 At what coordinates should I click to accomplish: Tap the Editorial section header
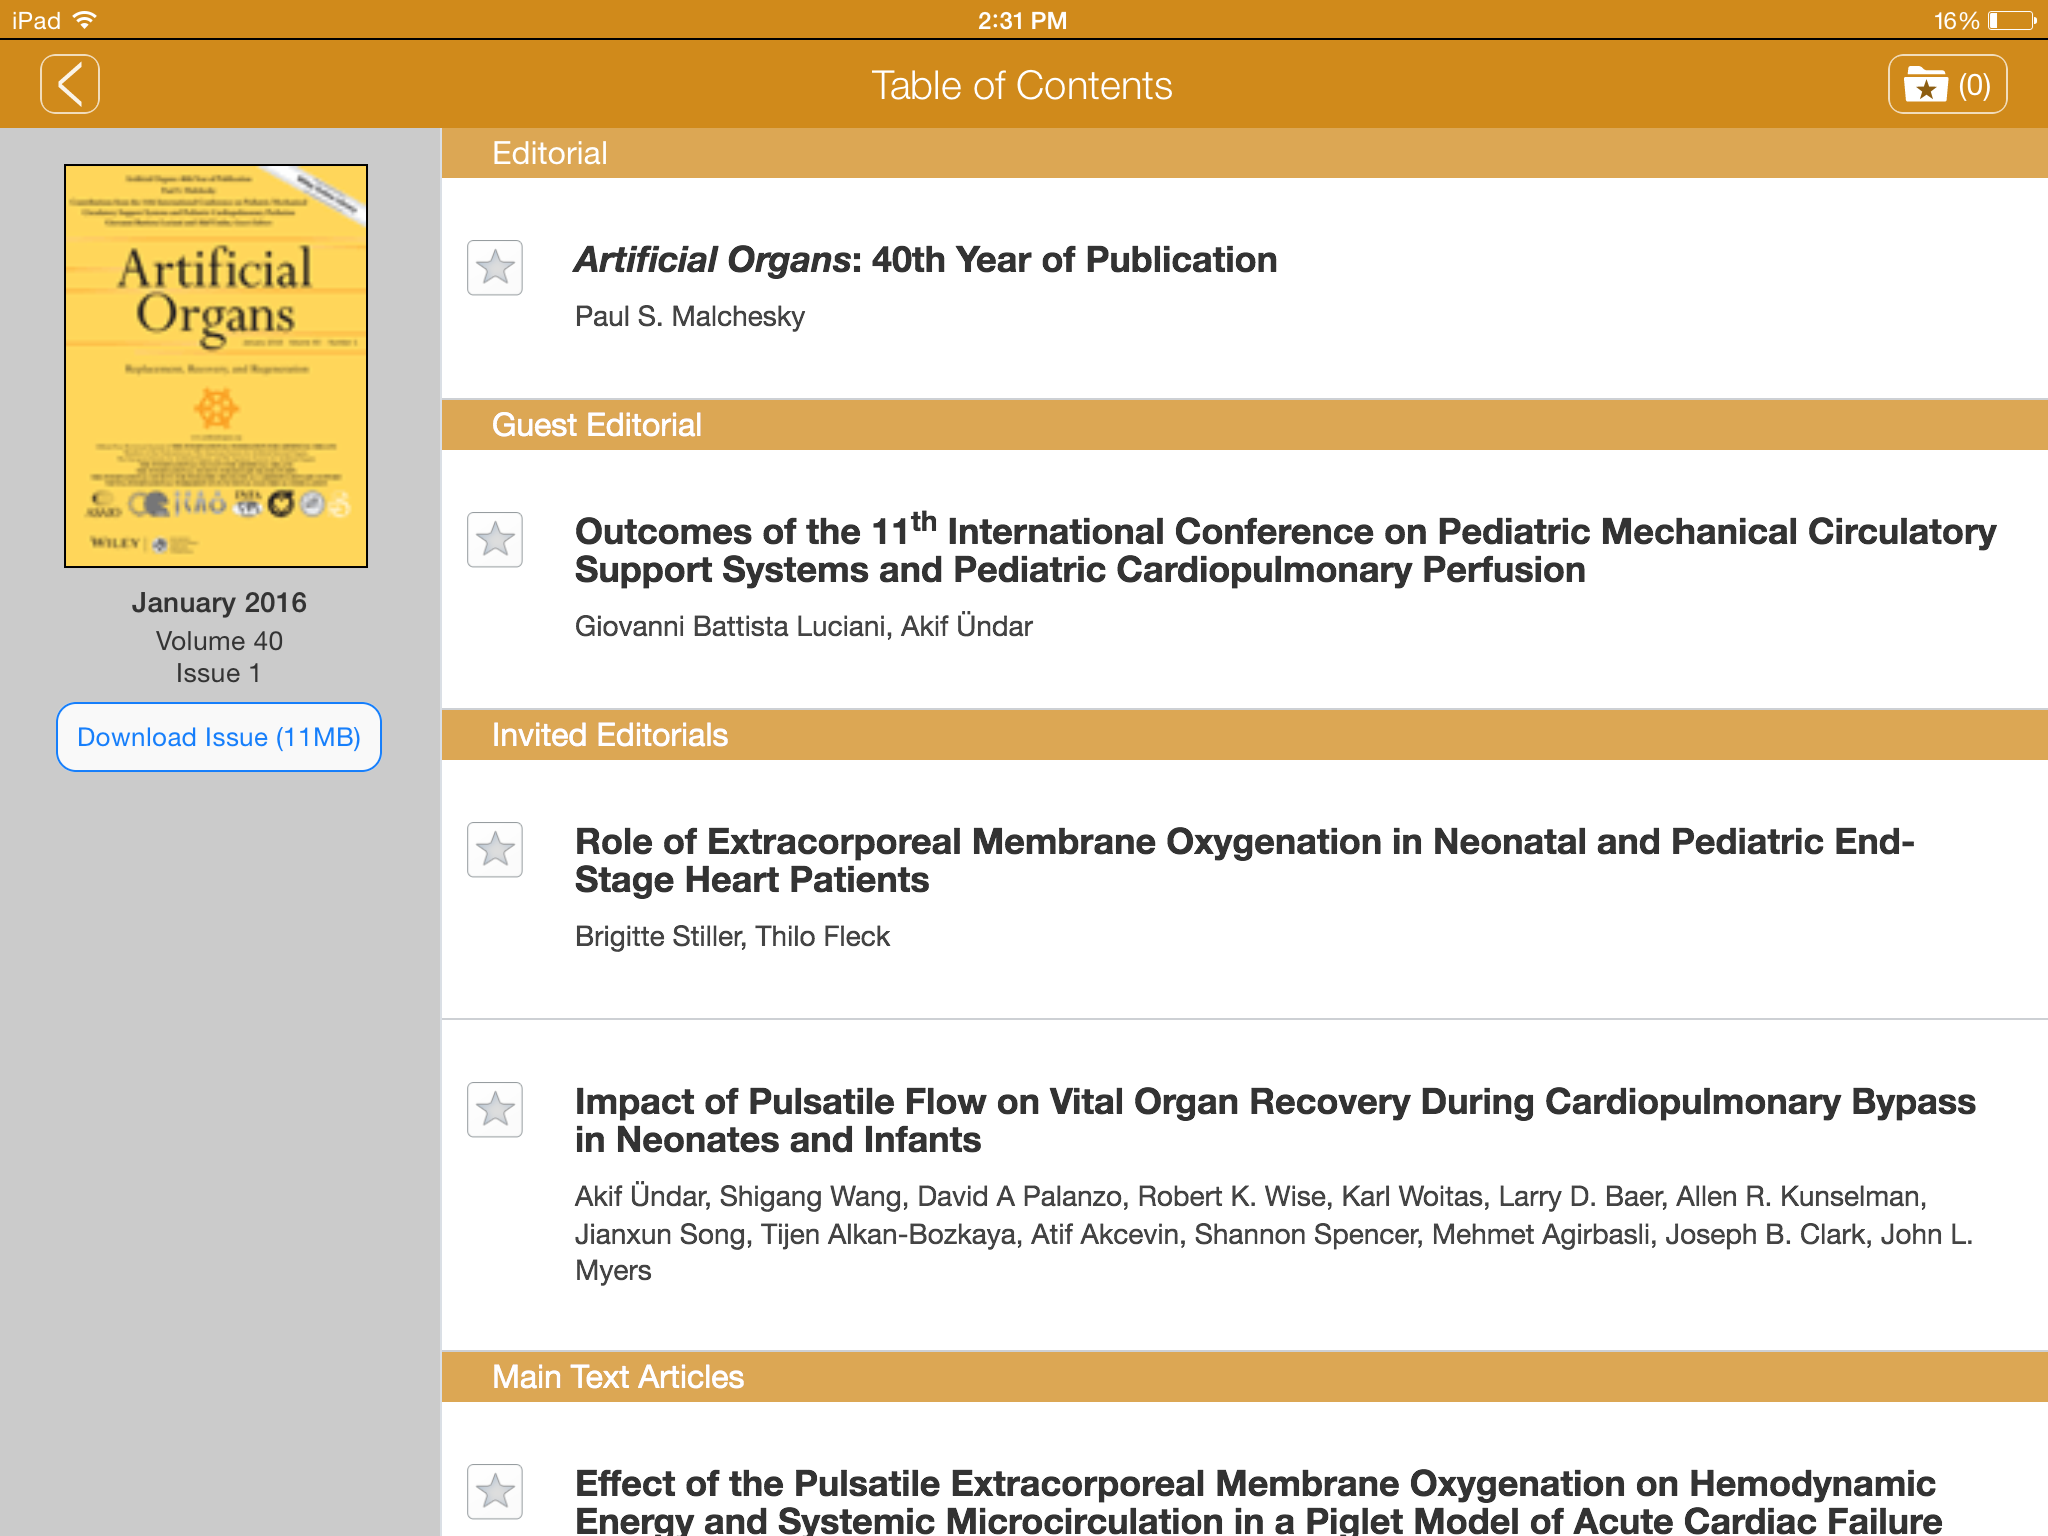pyautogui.click(x=550, y=153)
